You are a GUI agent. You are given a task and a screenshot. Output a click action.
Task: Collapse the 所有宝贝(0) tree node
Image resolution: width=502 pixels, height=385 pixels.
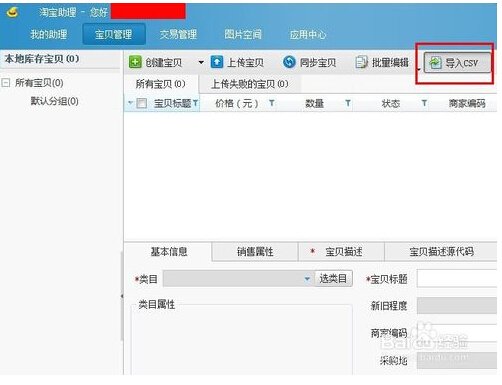6,82
